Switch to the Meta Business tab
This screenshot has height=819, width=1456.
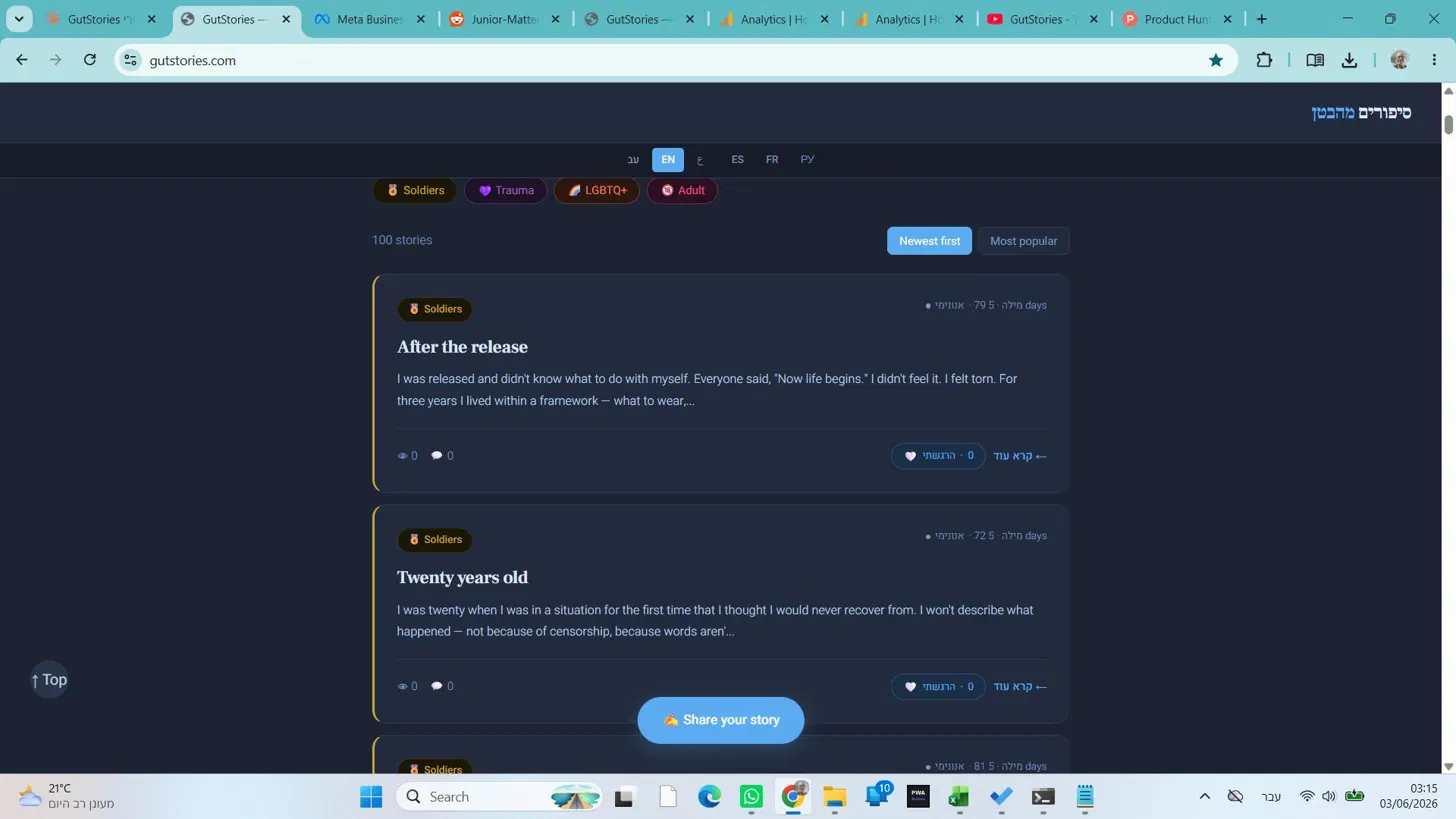tap(369, 19)
